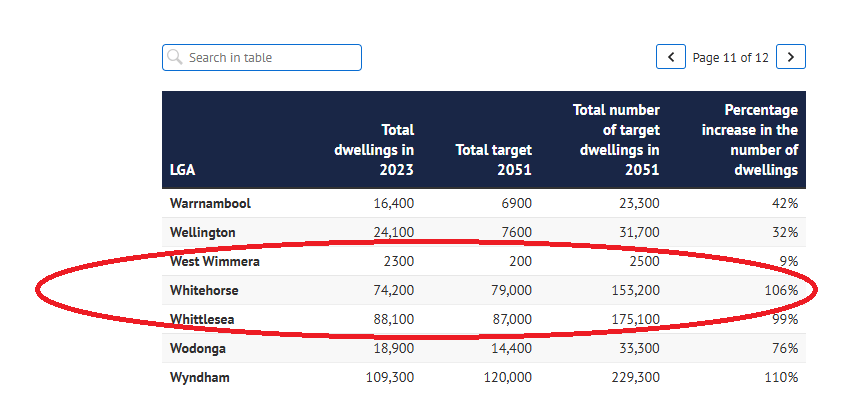
Task: Select the Whitehorse row label
Action: point(204,290)
